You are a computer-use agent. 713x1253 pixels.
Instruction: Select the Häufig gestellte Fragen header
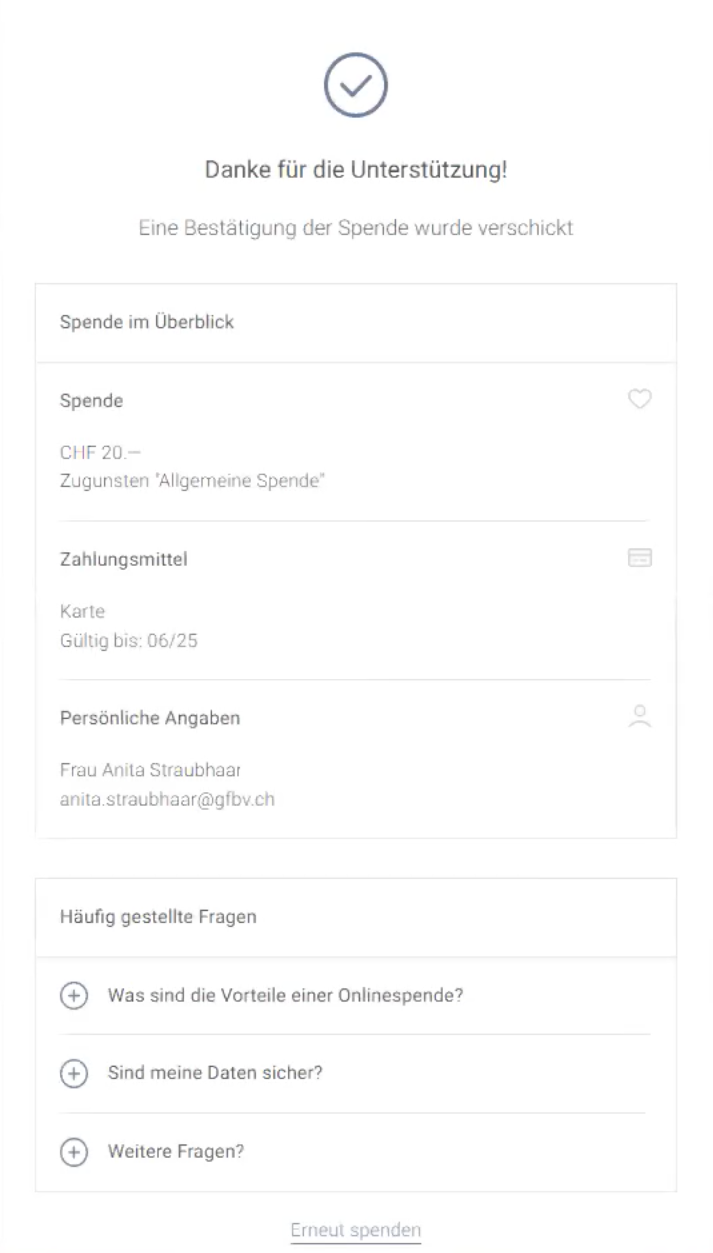(x=158, y=916)
